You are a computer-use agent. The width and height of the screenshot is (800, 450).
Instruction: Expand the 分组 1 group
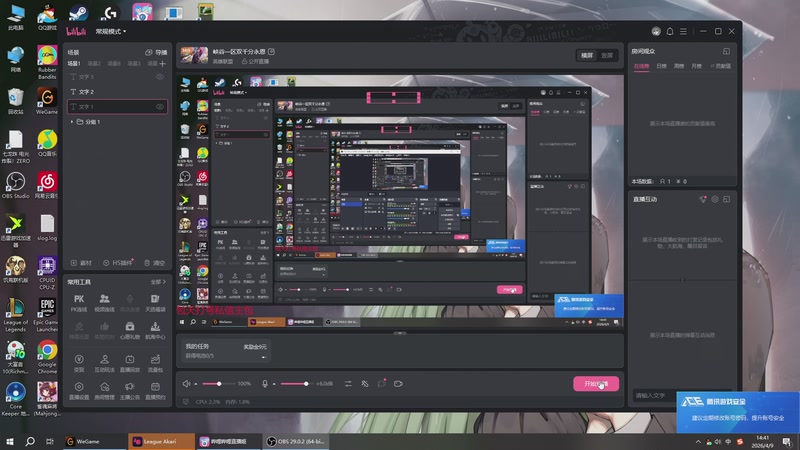72,122
